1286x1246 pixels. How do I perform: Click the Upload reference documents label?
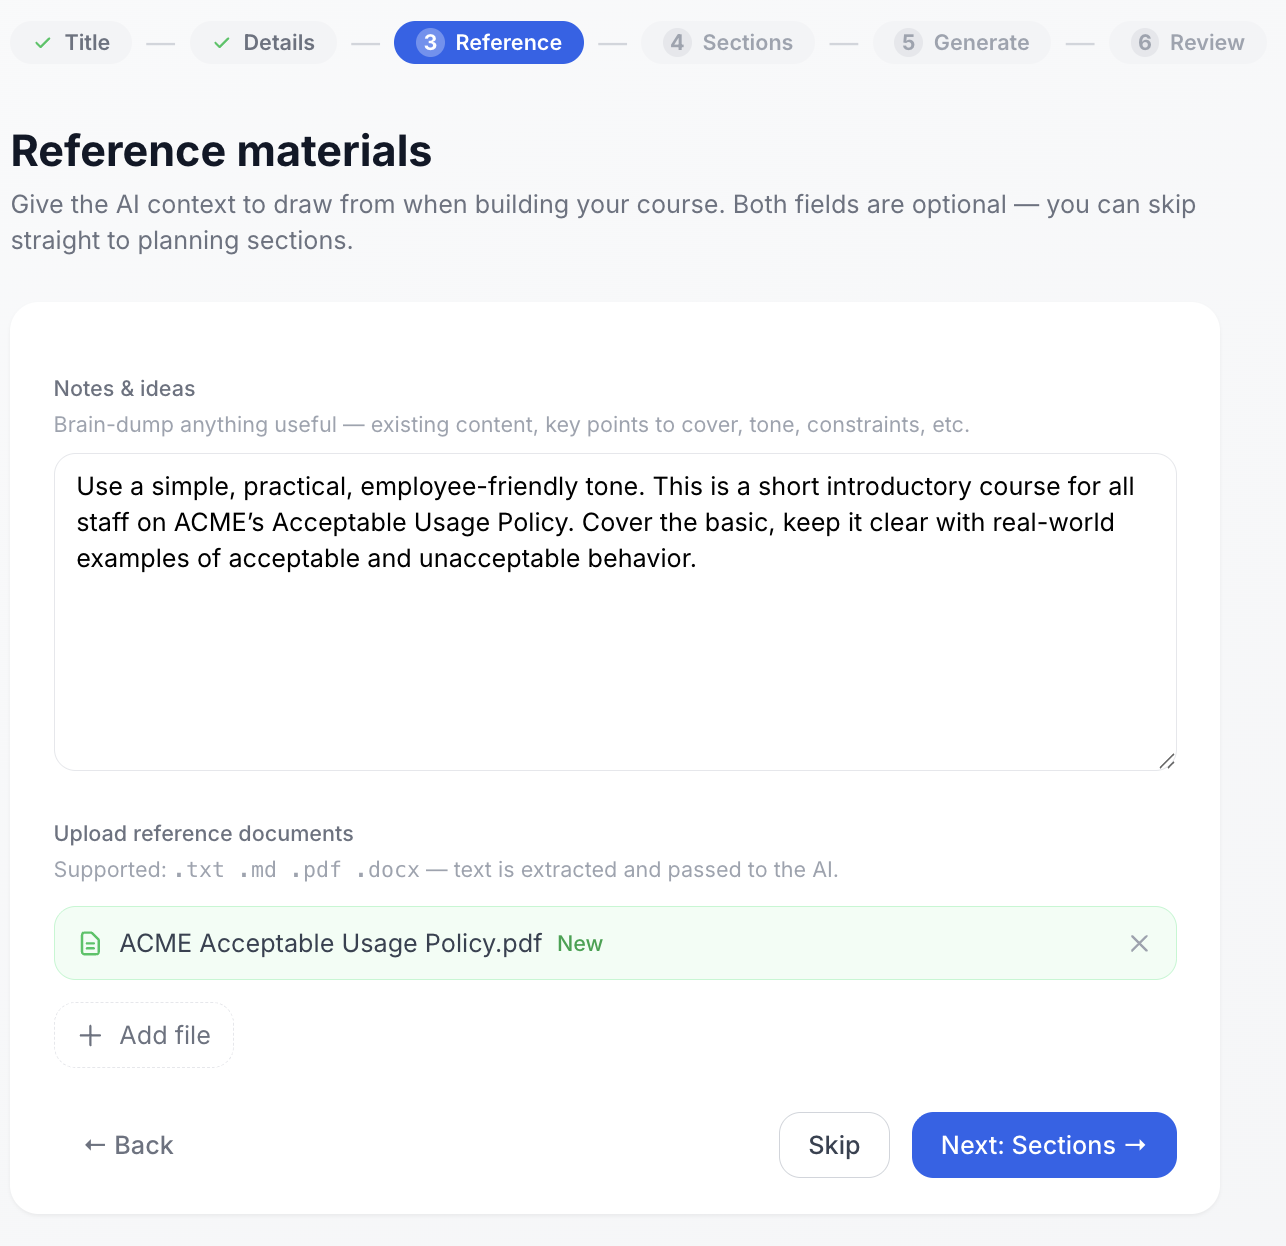(204, 834)
